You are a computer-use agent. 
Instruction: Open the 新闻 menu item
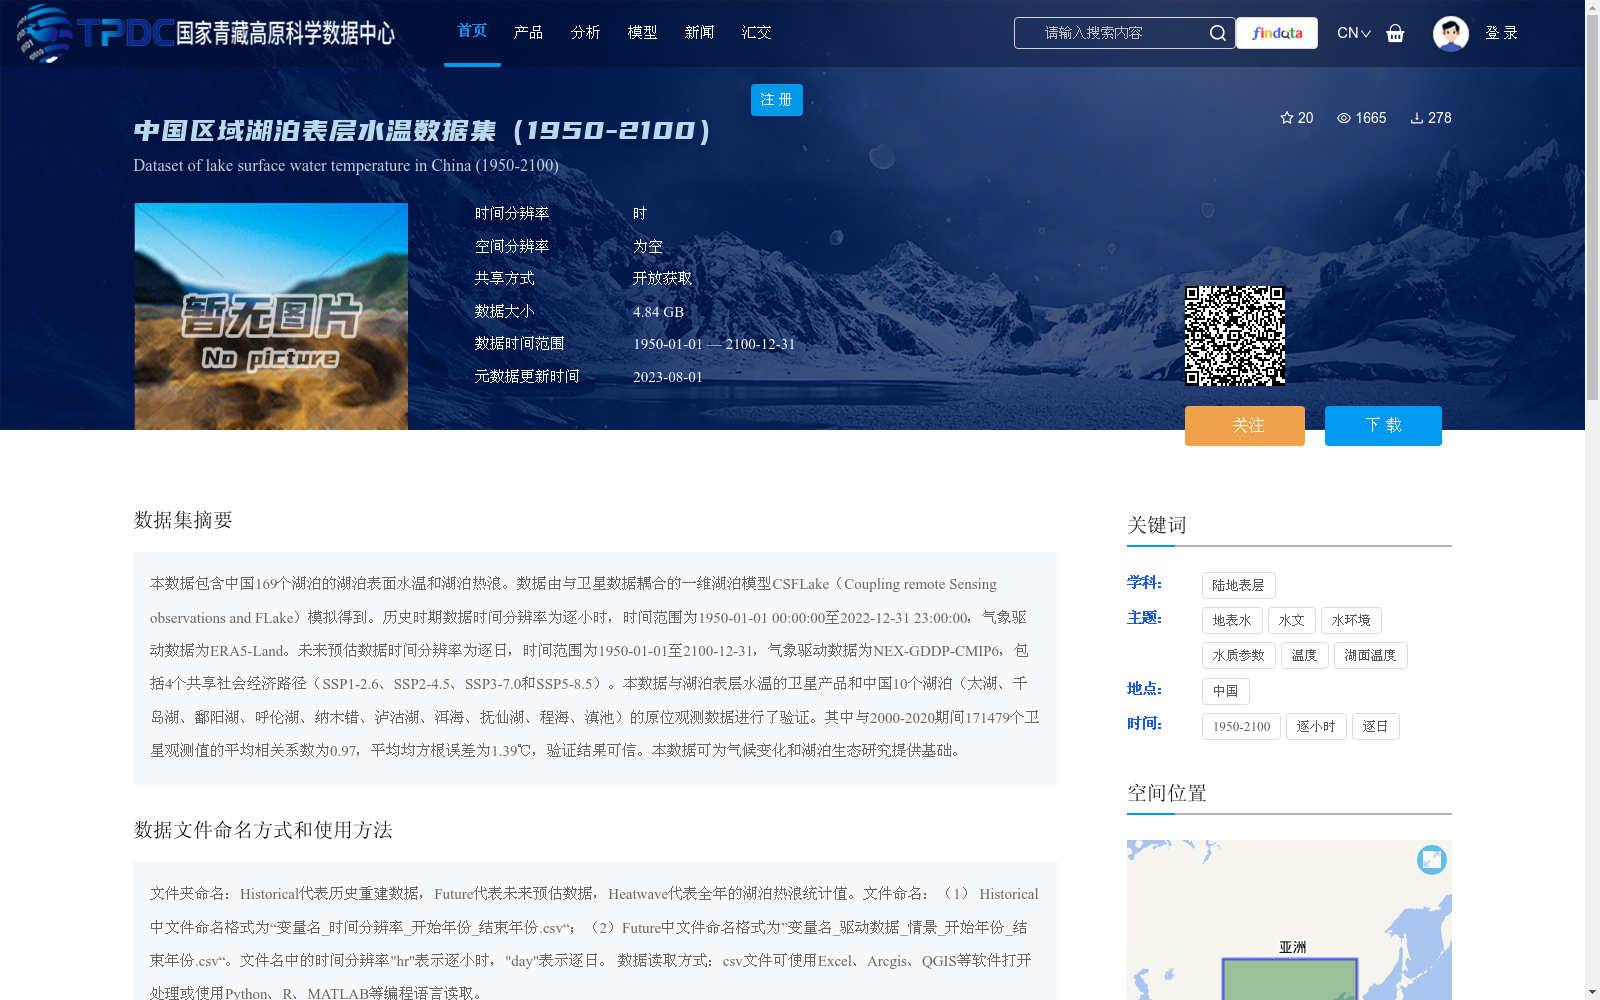[x=699, y=33]
